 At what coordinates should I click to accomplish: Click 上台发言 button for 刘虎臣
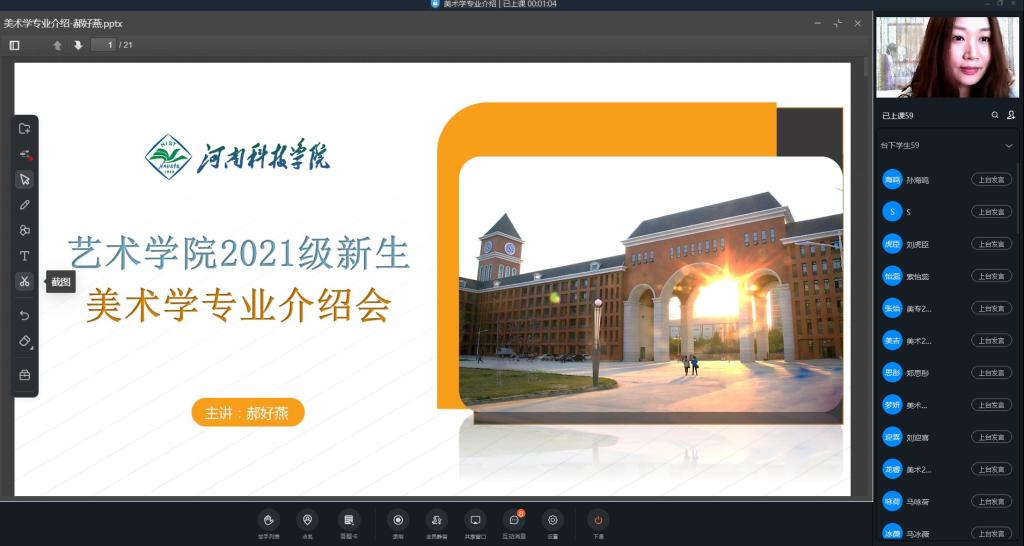[x=991, y=244]
